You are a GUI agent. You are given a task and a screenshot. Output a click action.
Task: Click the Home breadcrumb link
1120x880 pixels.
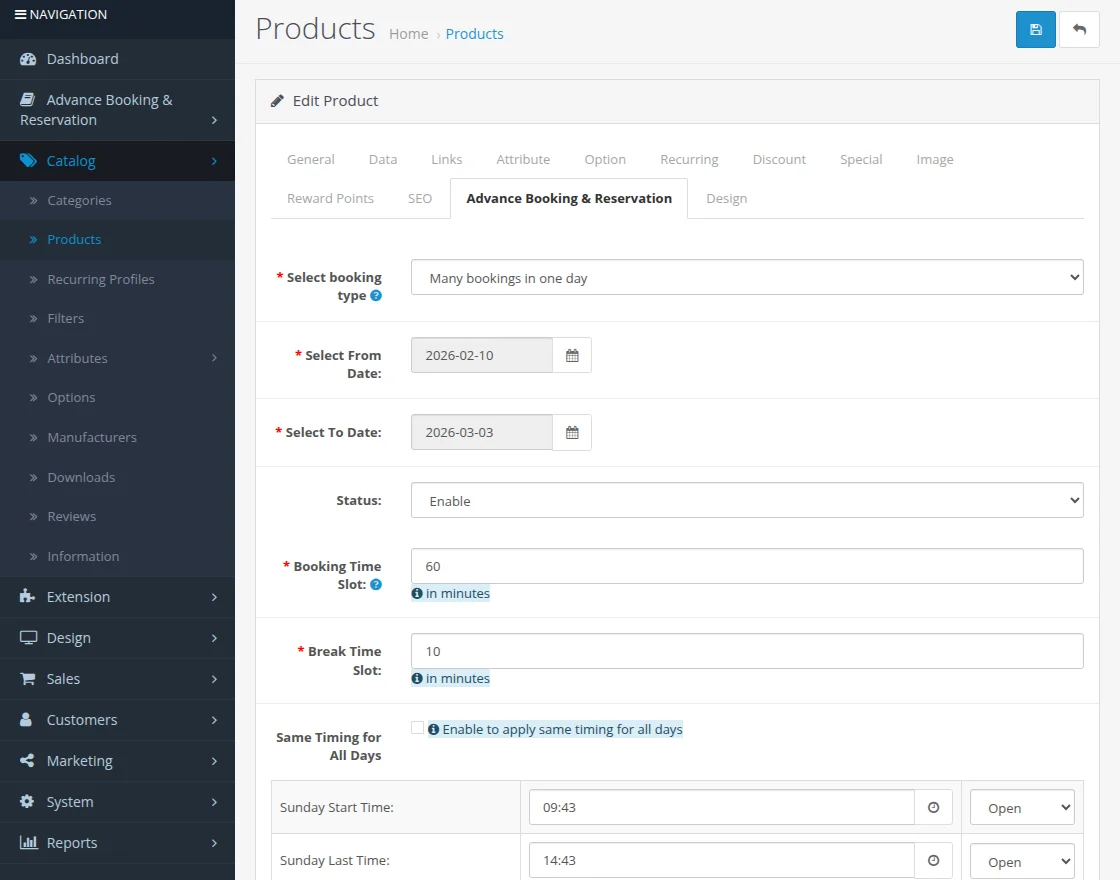[408, 34]
